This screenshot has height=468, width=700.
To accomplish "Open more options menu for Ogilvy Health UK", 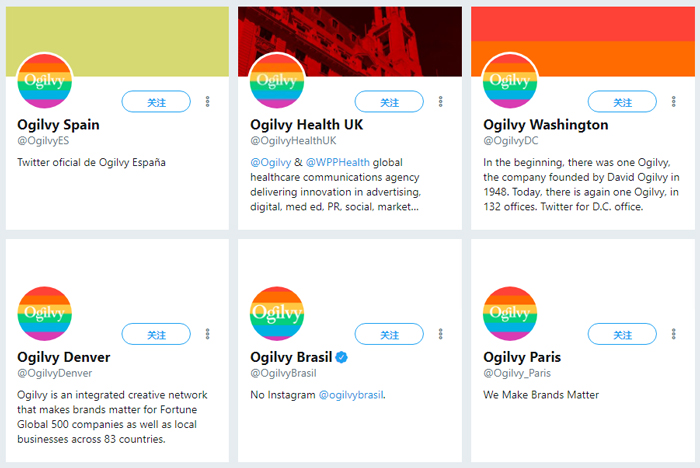I will tap(441, 102).
